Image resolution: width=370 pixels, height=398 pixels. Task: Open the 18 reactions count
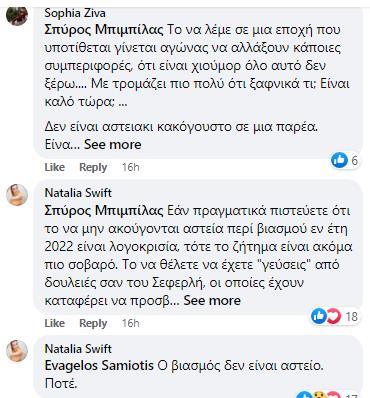[352, 316]
